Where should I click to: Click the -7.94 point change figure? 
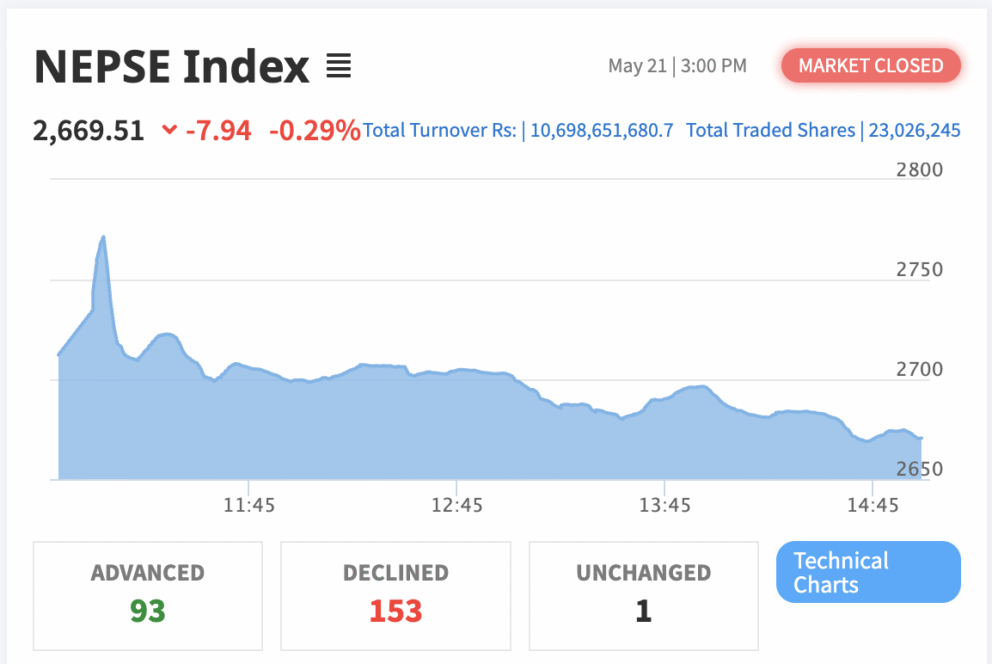[x=218, y=131]
